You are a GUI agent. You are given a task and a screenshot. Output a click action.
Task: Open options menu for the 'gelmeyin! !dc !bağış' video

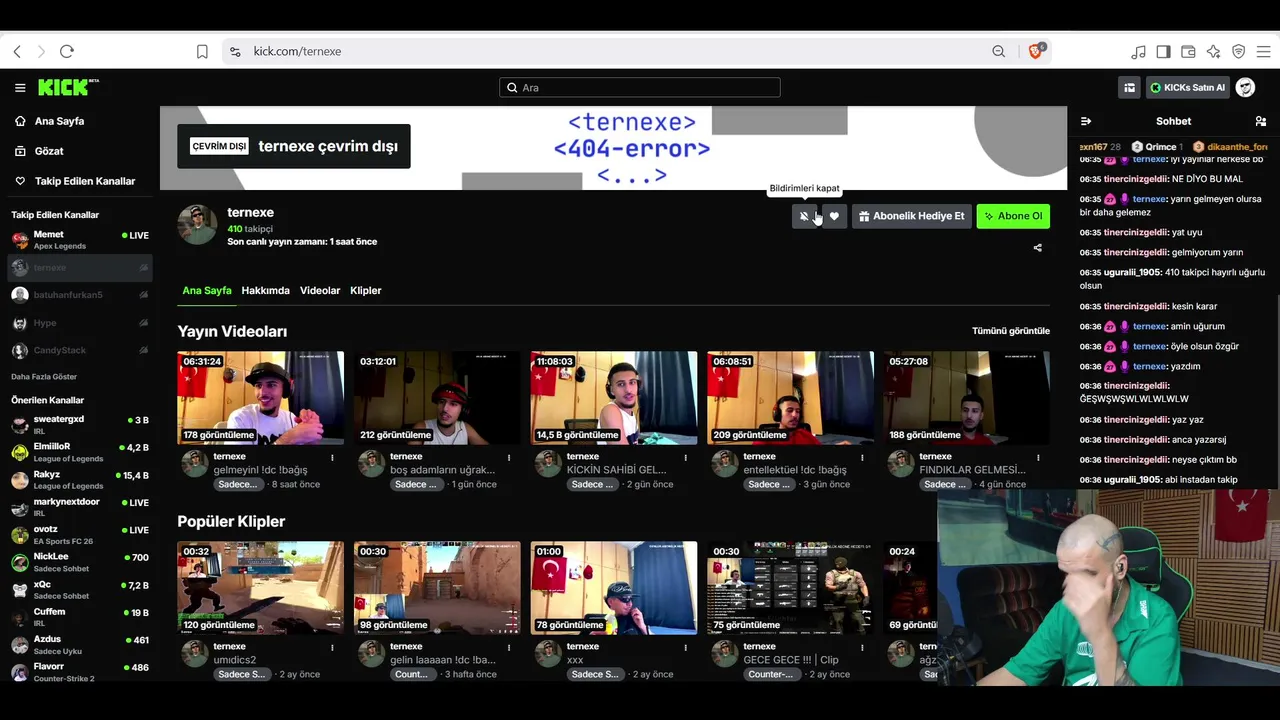332,458
